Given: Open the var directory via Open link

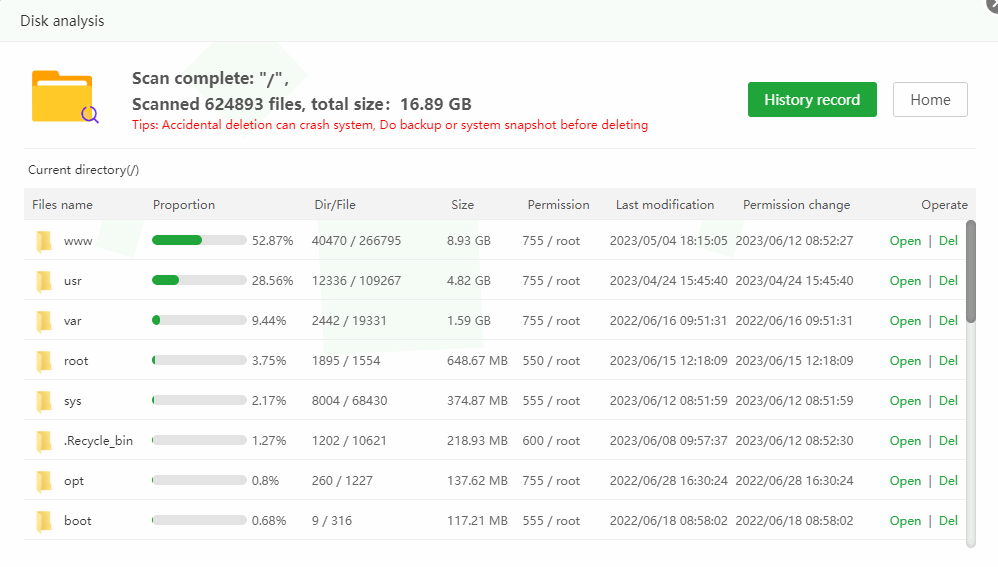Looking at the screenshot, I should [905, 321].
